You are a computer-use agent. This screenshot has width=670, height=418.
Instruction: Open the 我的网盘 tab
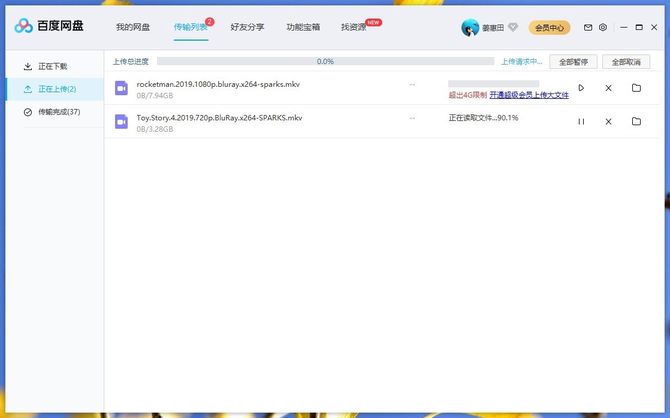[x=133, y=27]
